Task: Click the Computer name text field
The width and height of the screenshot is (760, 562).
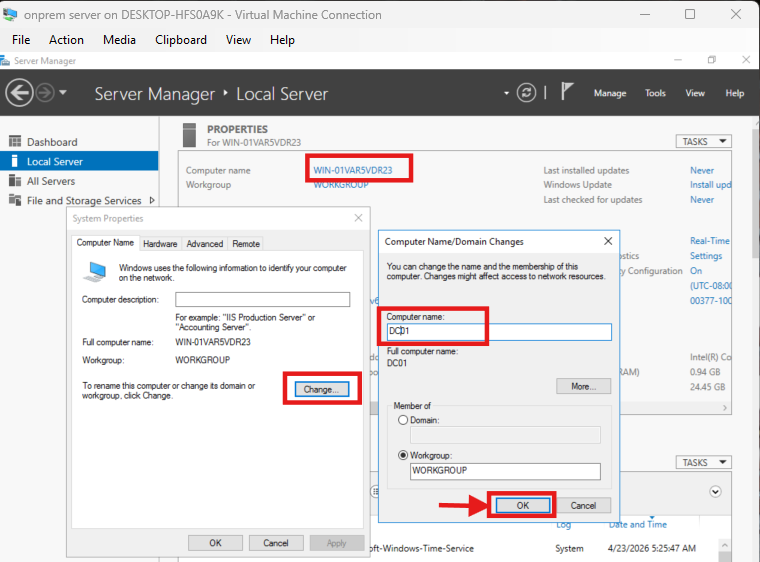Action: point(498,332)
